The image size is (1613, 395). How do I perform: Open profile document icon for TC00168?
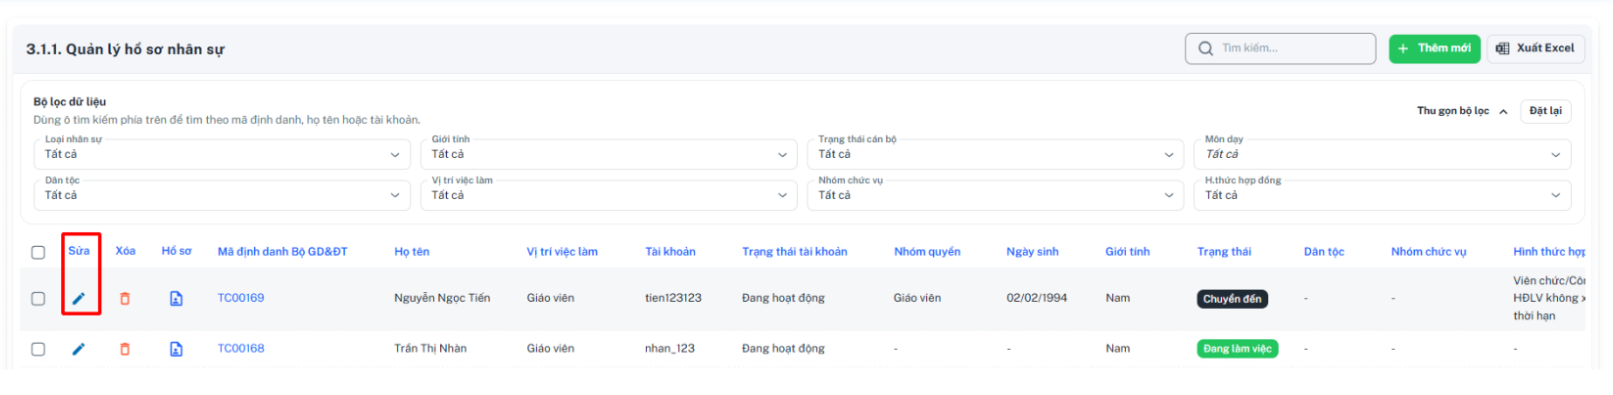click(x=176, y=349)
